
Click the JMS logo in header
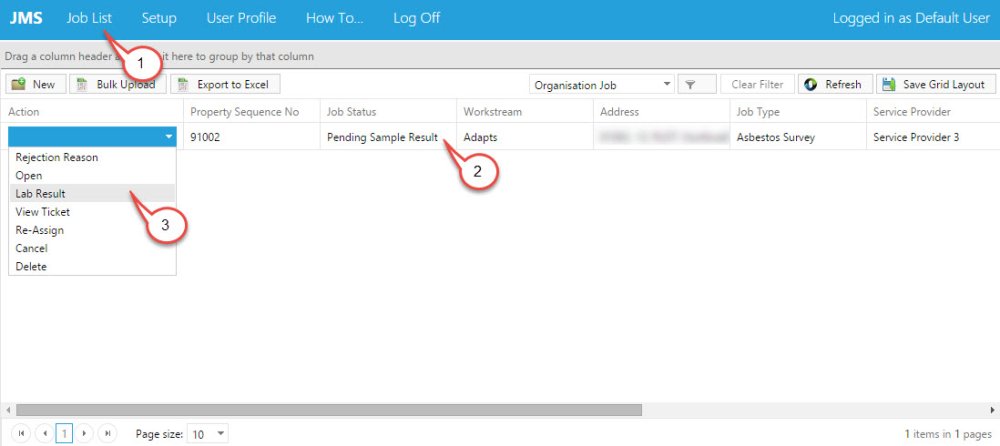26,18
